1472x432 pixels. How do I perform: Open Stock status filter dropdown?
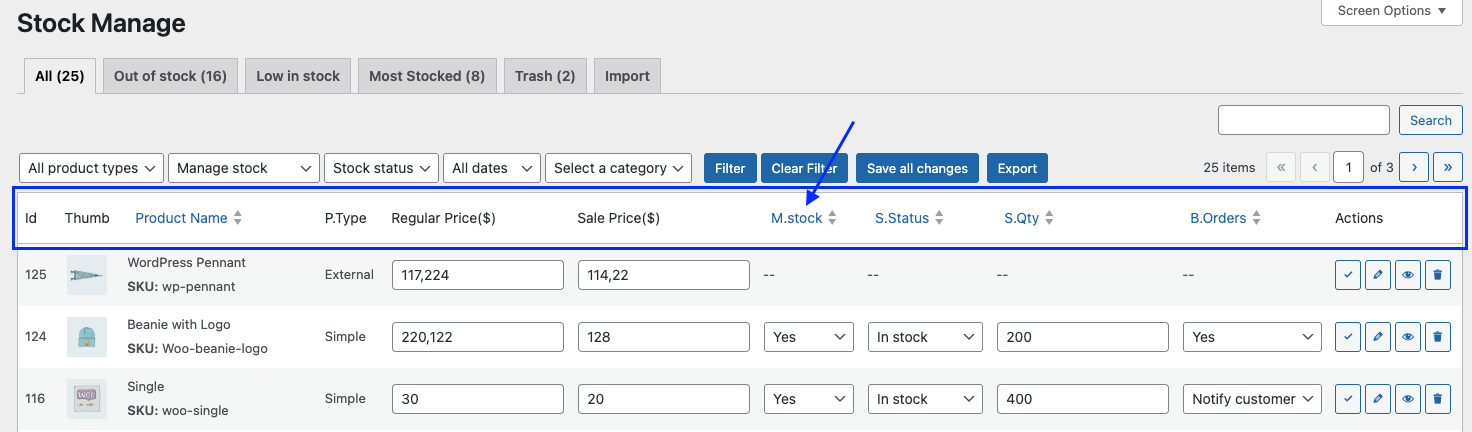(382, 168)
